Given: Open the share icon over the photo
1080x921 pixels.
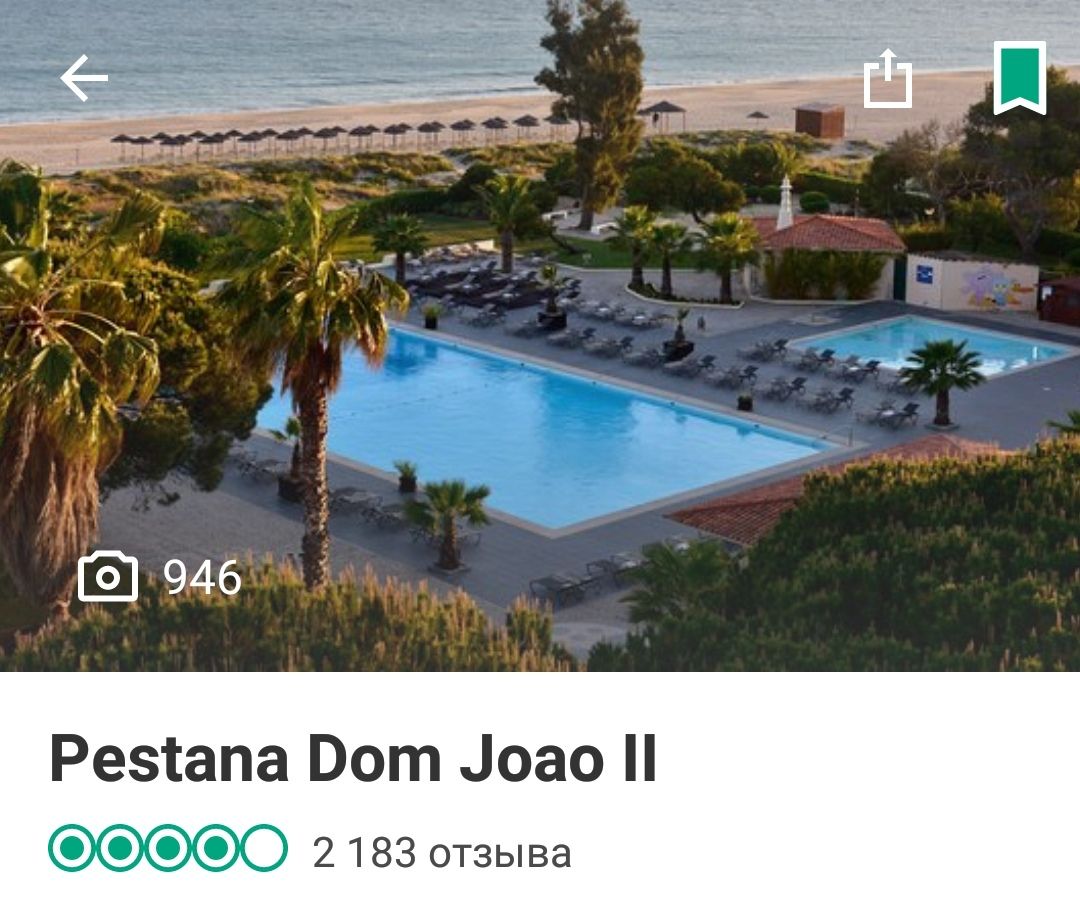Looking at the screenshot, I should [888, 78].
